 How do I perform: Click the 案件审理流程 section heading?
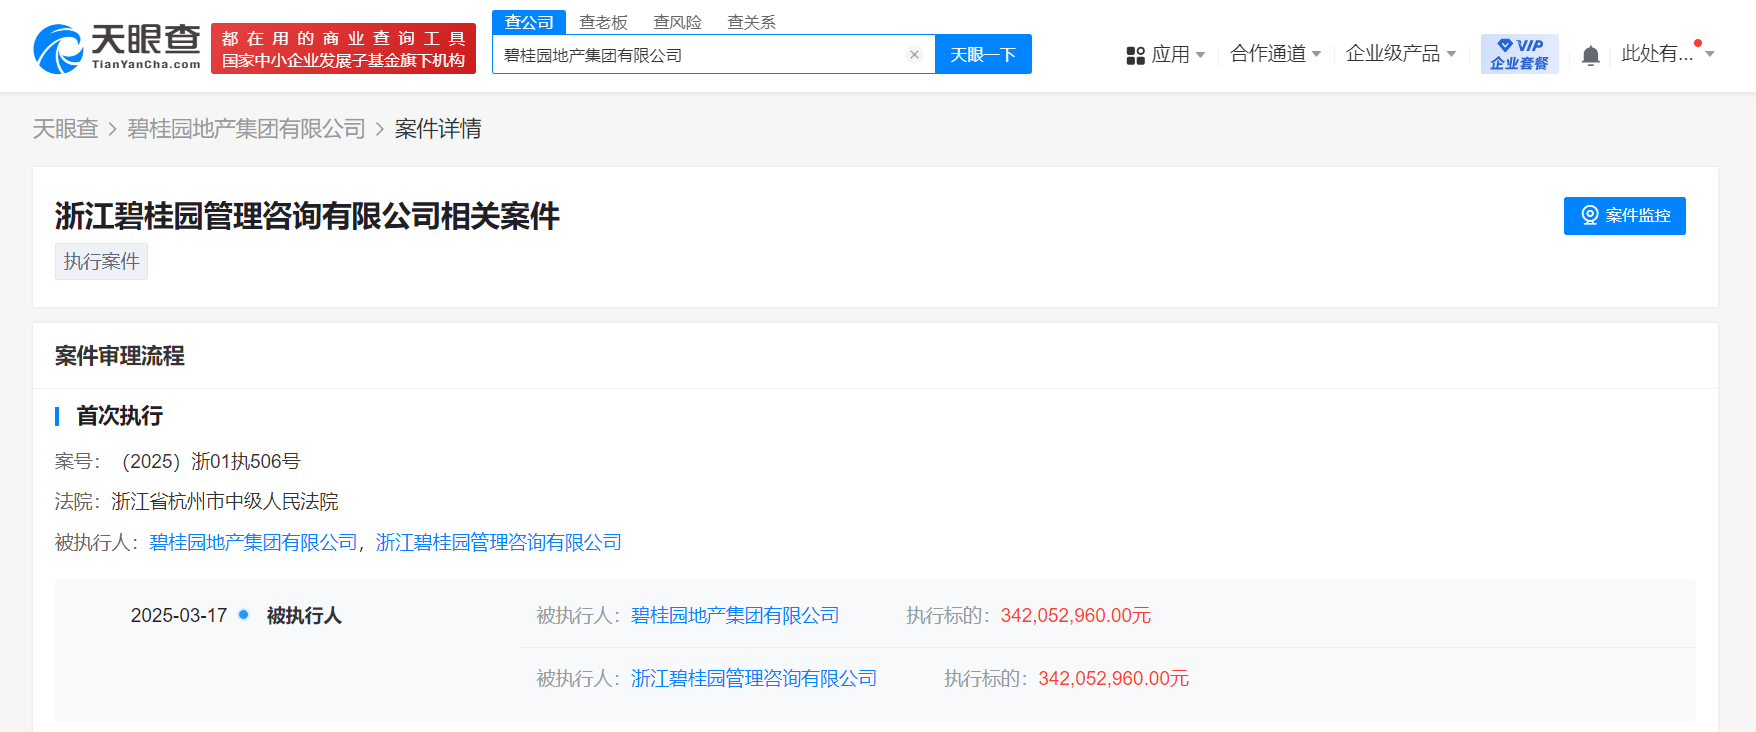click(120, 356)
